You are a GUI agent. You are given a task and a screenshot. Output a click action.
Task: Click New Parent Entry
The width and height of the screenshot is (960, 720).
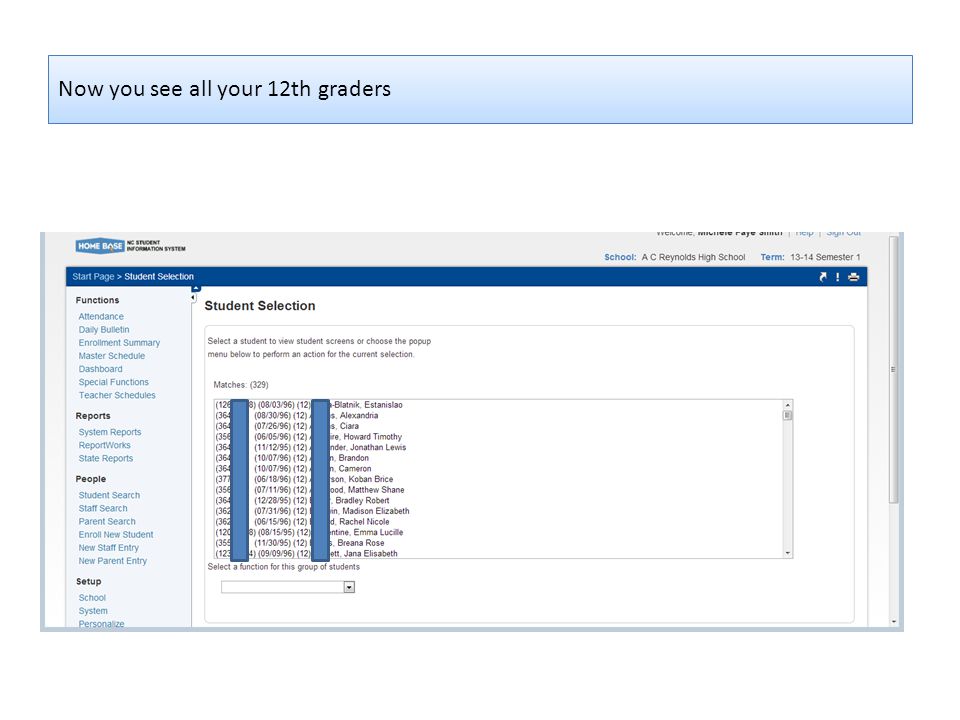click(x=113, y=561)
